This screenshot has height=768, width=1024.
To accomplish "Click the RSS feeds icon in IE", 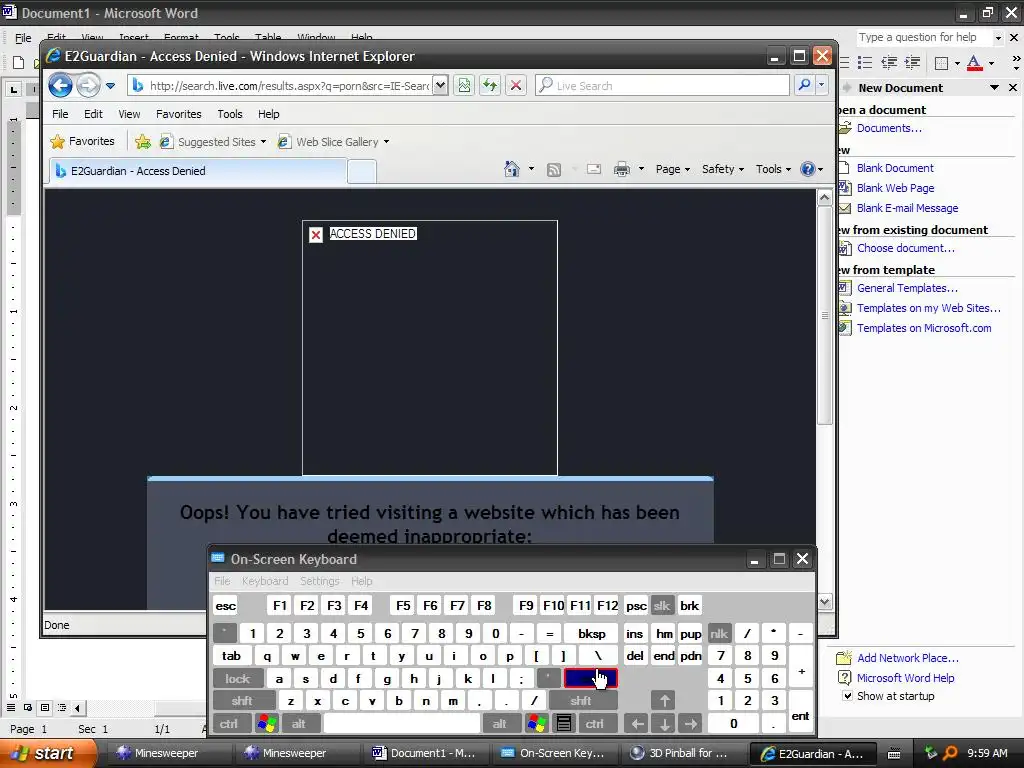I will (554, 170).
